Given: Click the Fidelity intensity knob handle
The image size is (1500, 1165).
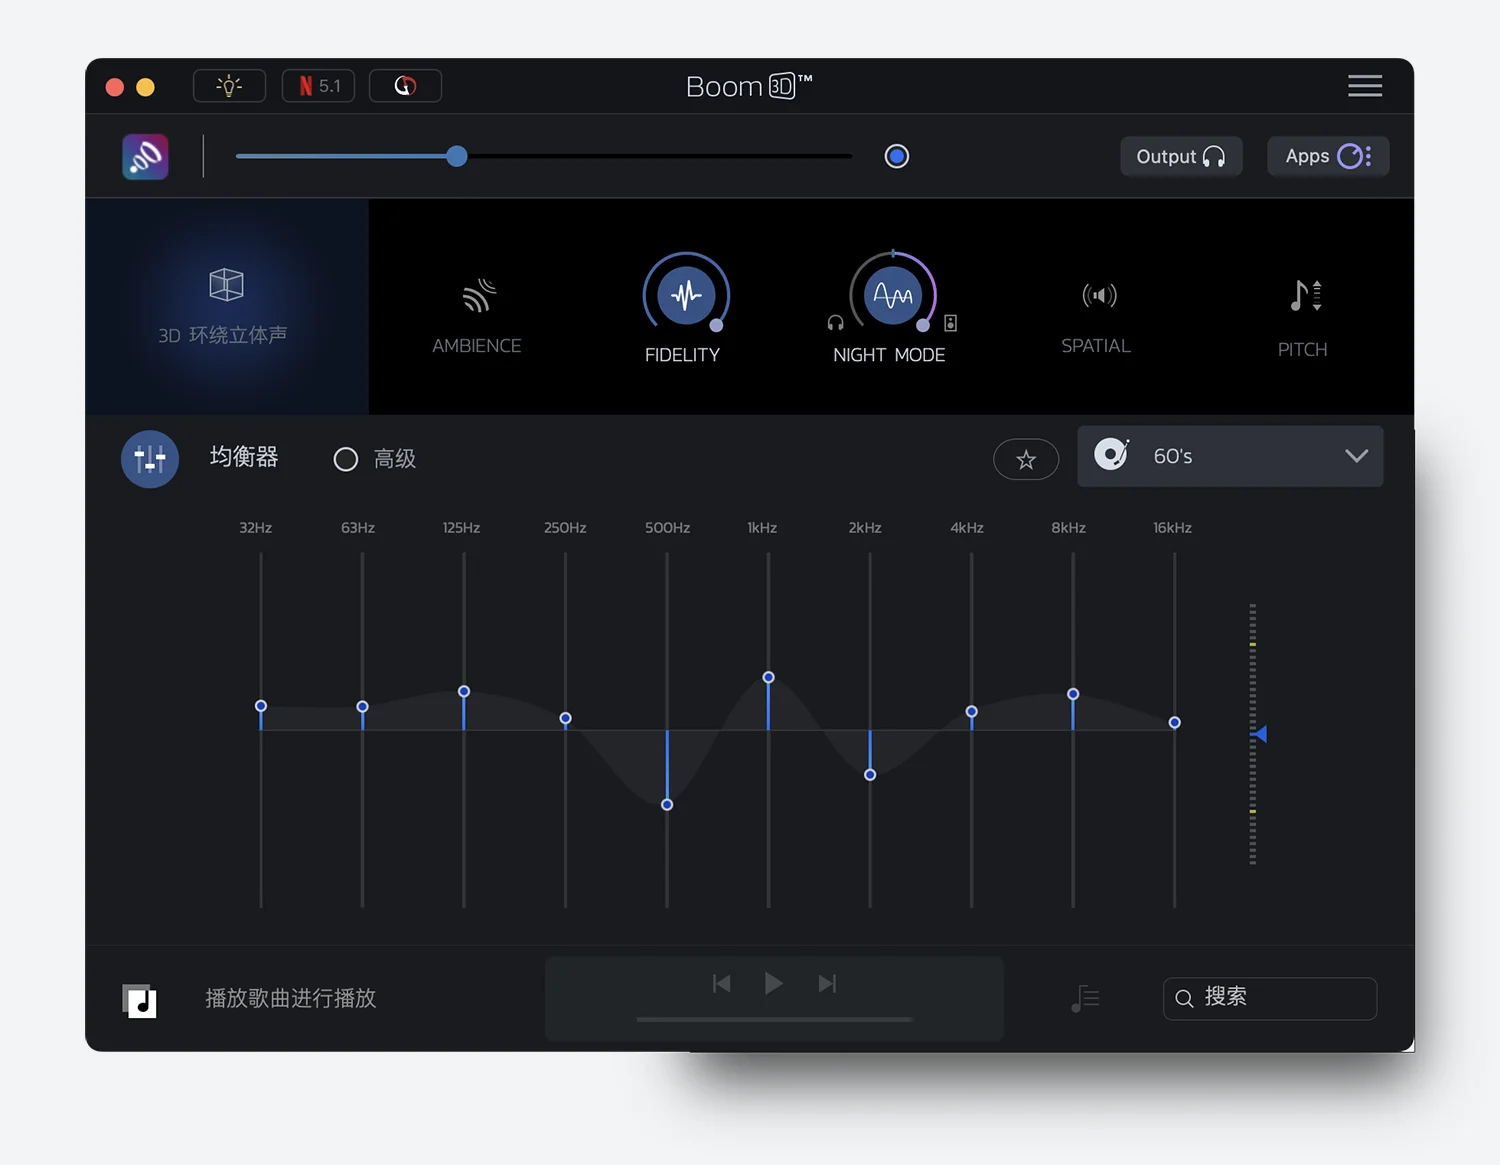Looking at the screenshot, I should (x=716, y=325).
